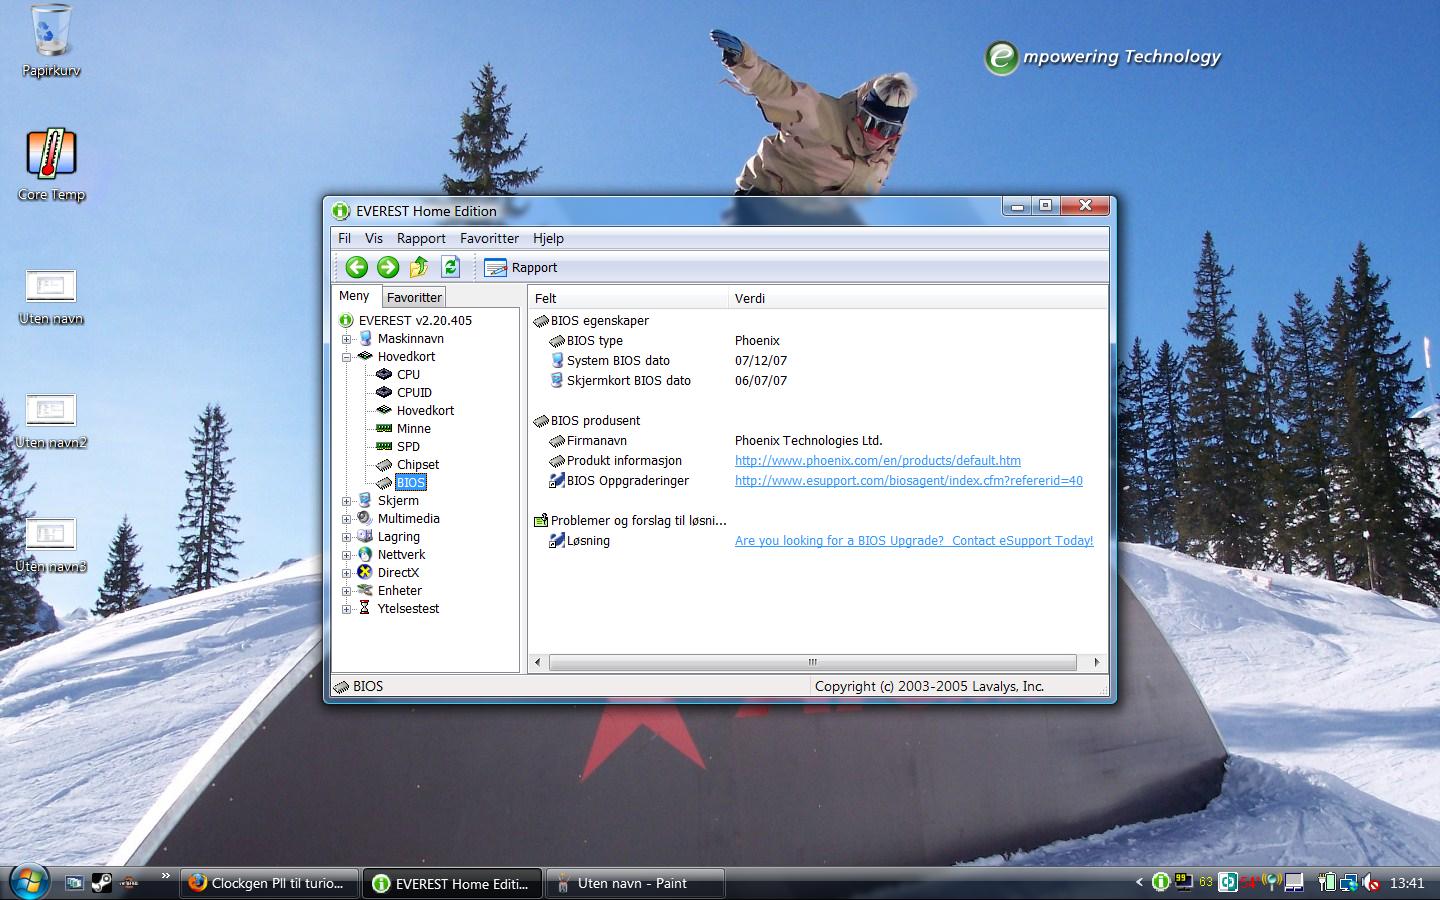This screenshot has height=900, width=1440.
Task: Click the Chipset icon in tree
Action: pyautogui.click(x=384, y=464)
